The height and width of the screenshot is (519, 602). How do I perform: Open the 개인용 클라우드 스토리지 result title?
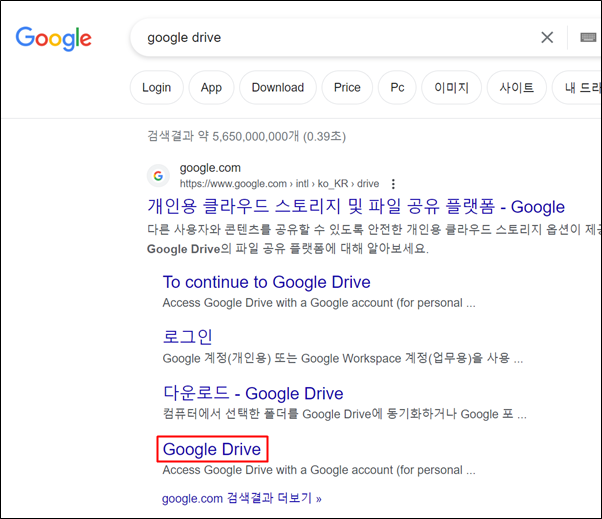pos(356,207)
